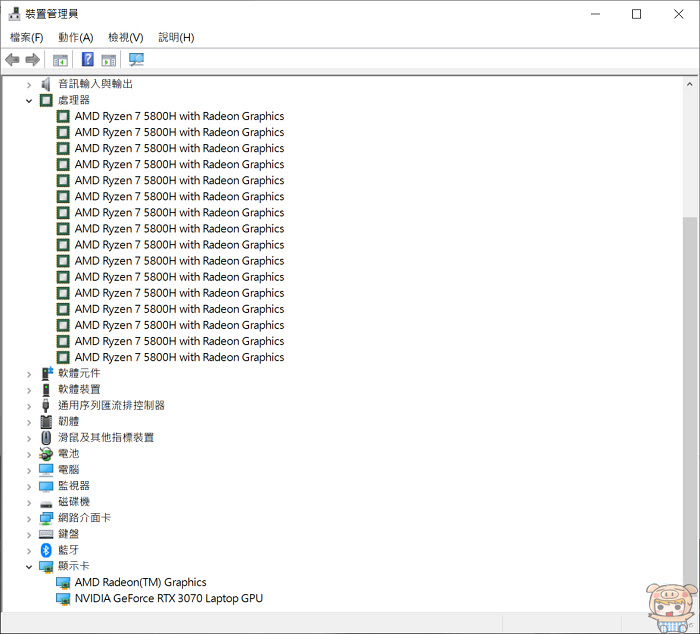Click the 電腦 computer icon
This screenshot has height=634, width=700.
(x=46, y=470)
